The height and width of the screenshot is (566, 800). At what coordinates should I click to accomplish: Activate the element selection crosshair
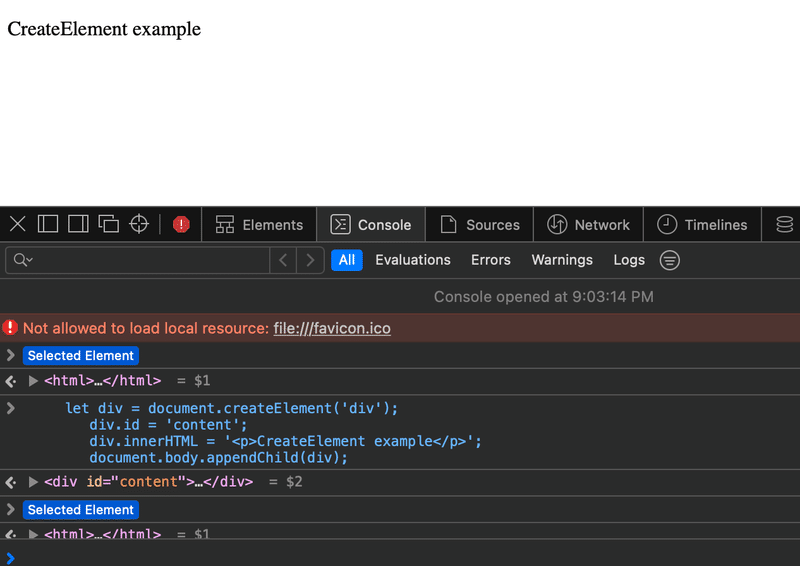coord(139,224)
